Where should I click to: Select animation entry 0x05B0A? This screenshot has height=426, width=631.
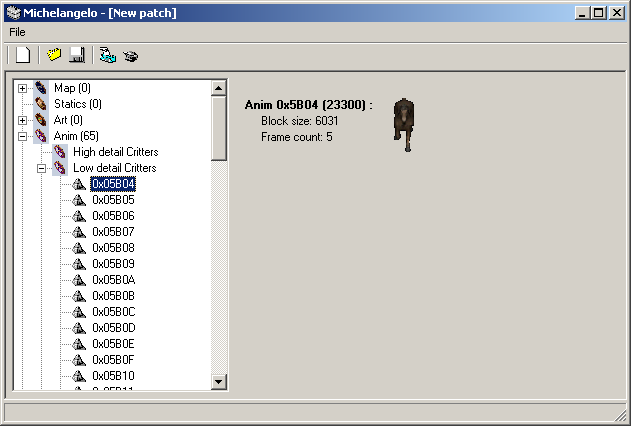coord(113,280)
